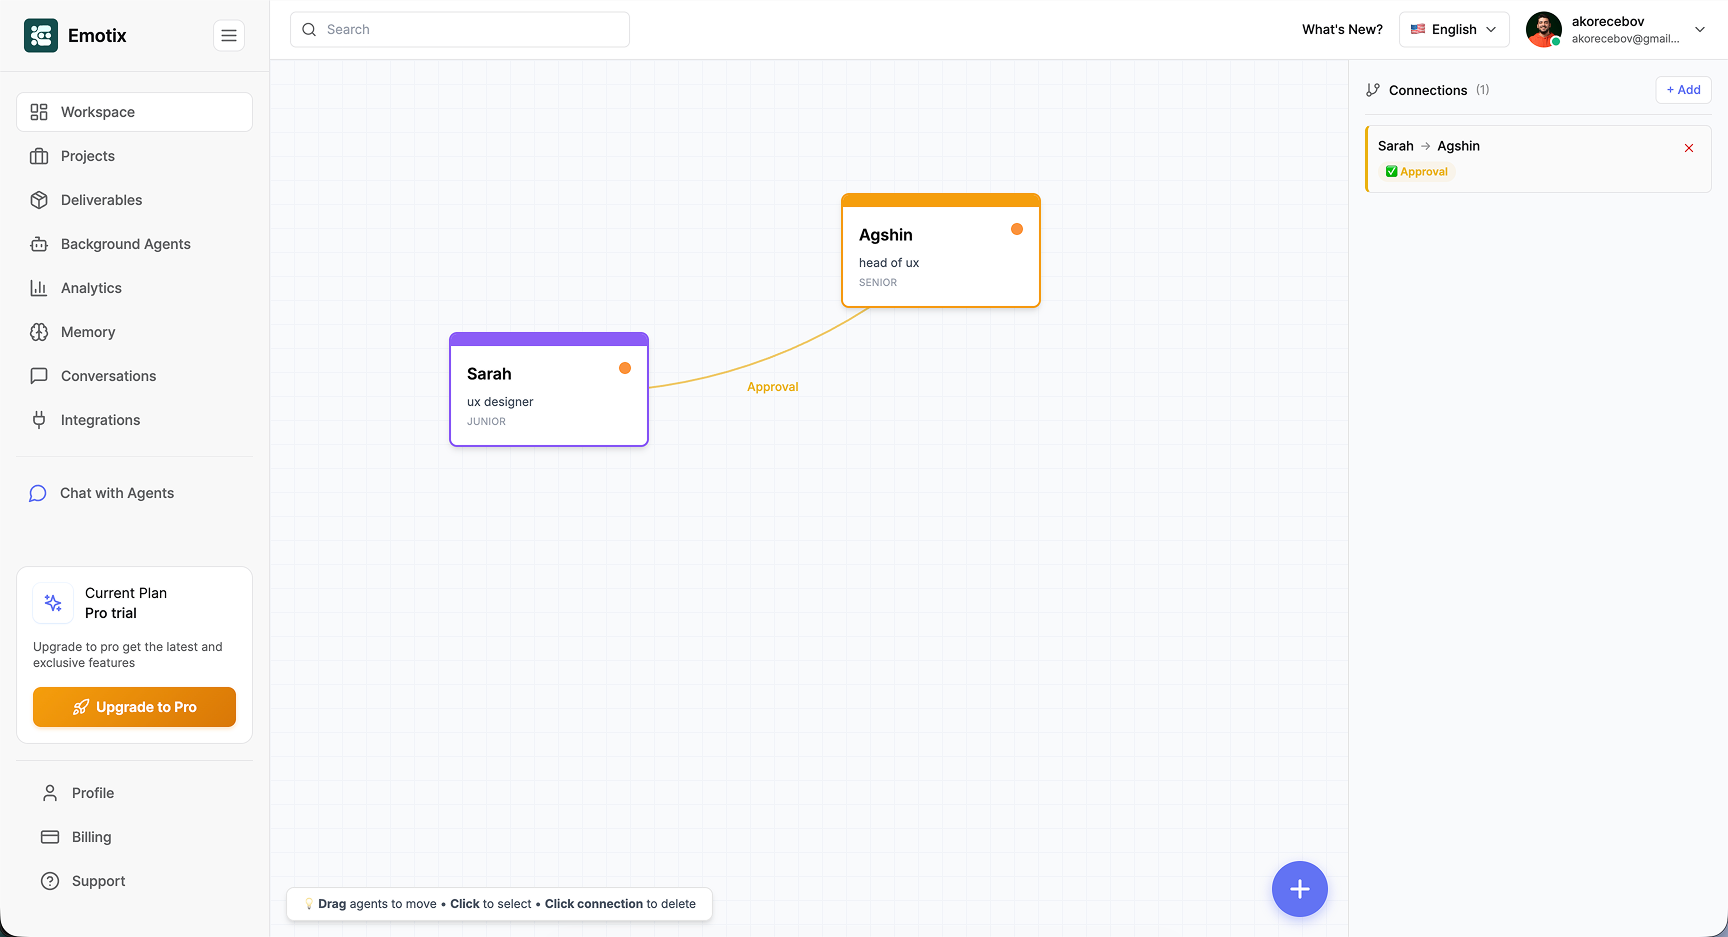The image size is (1728, 937).
Task: Open the Workspace panel via its grid icon
Action: coord(39,112)
